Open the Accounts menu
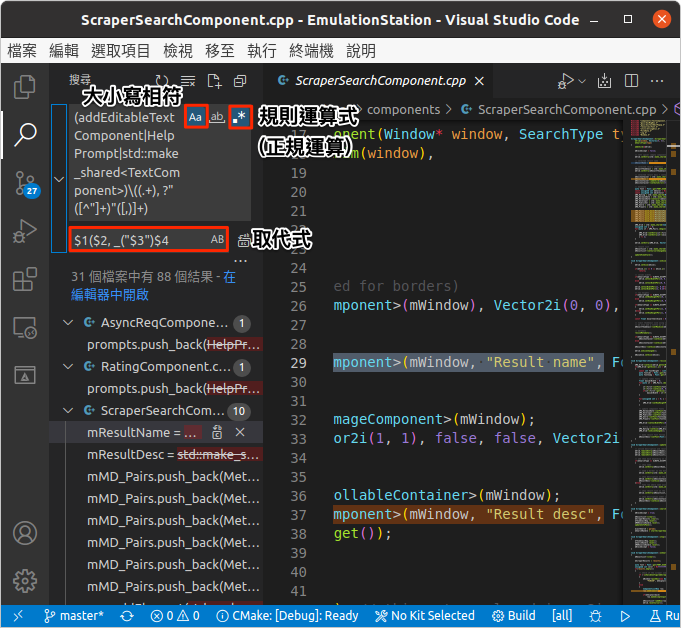 coord(25,533)
